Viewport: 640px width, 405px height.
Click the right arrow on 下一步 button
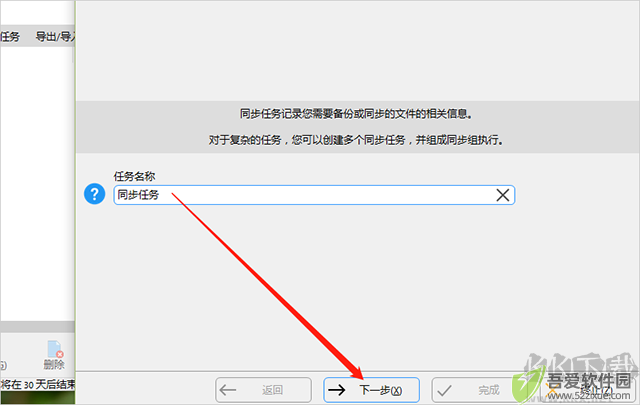[337, 390]
